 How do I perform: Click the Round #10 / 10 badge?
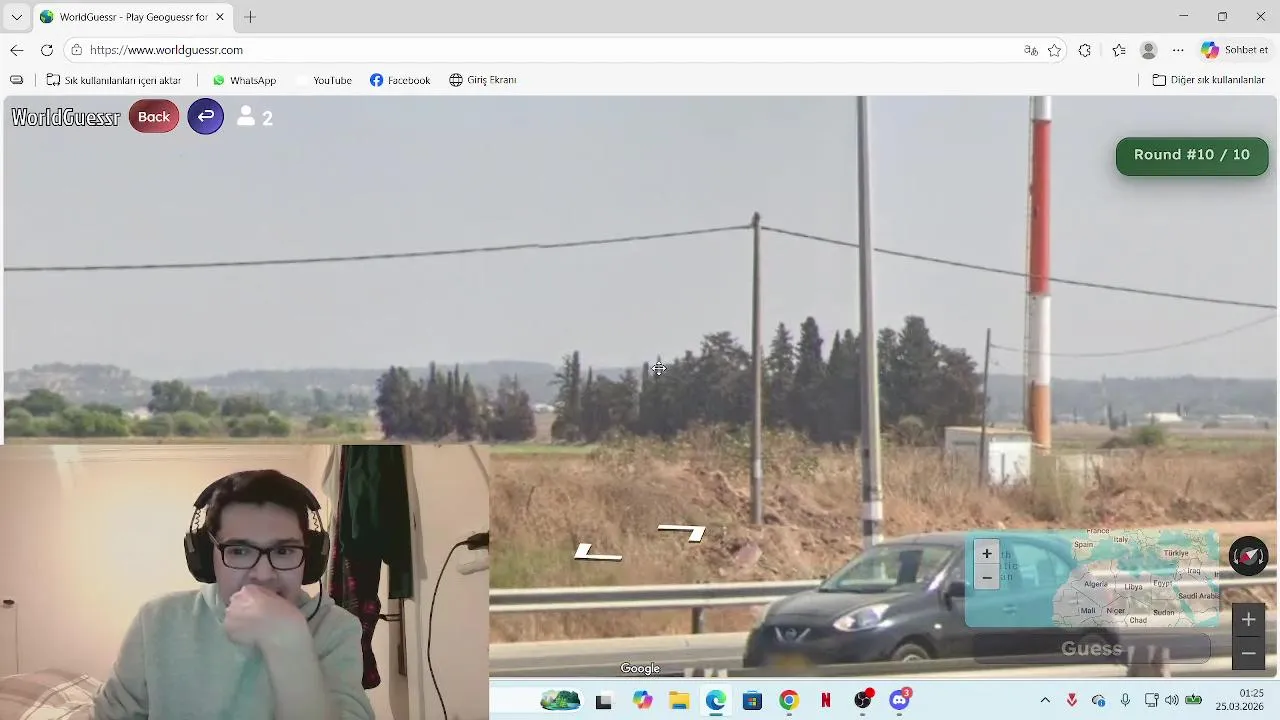click(x=1192, y=155)
